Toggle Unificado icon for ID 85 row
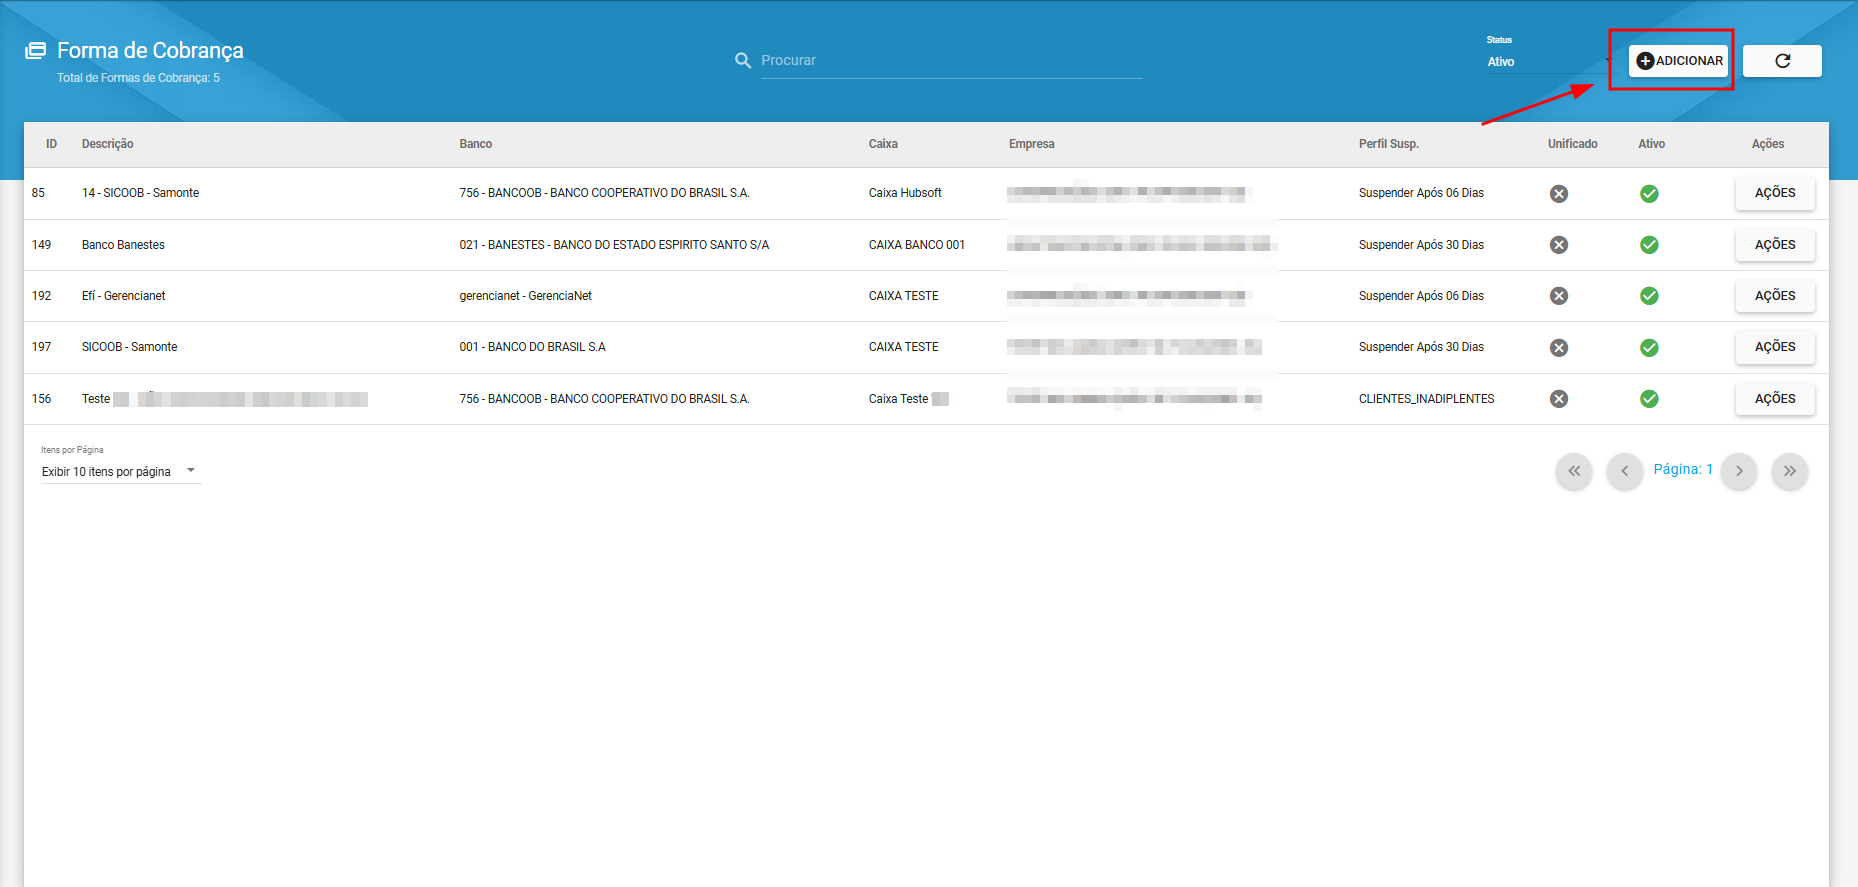Screen dimensions: 1858x887 point(1559,194)
